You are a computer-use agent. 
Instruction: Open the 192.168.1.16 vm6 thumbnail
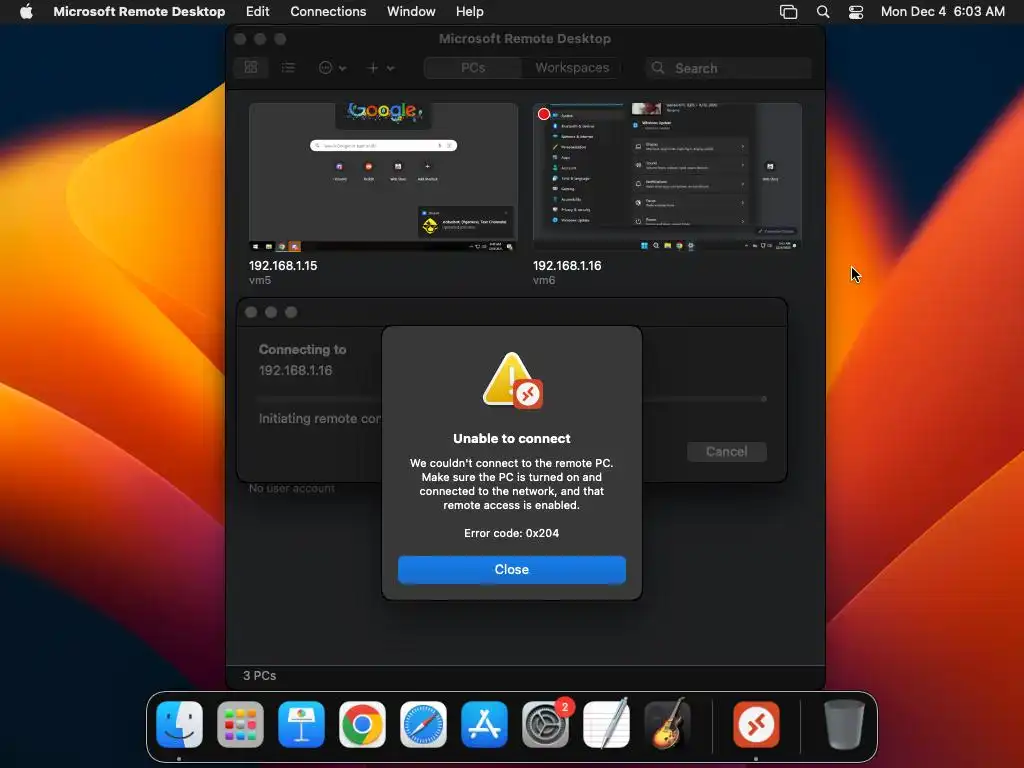(667, 176)
